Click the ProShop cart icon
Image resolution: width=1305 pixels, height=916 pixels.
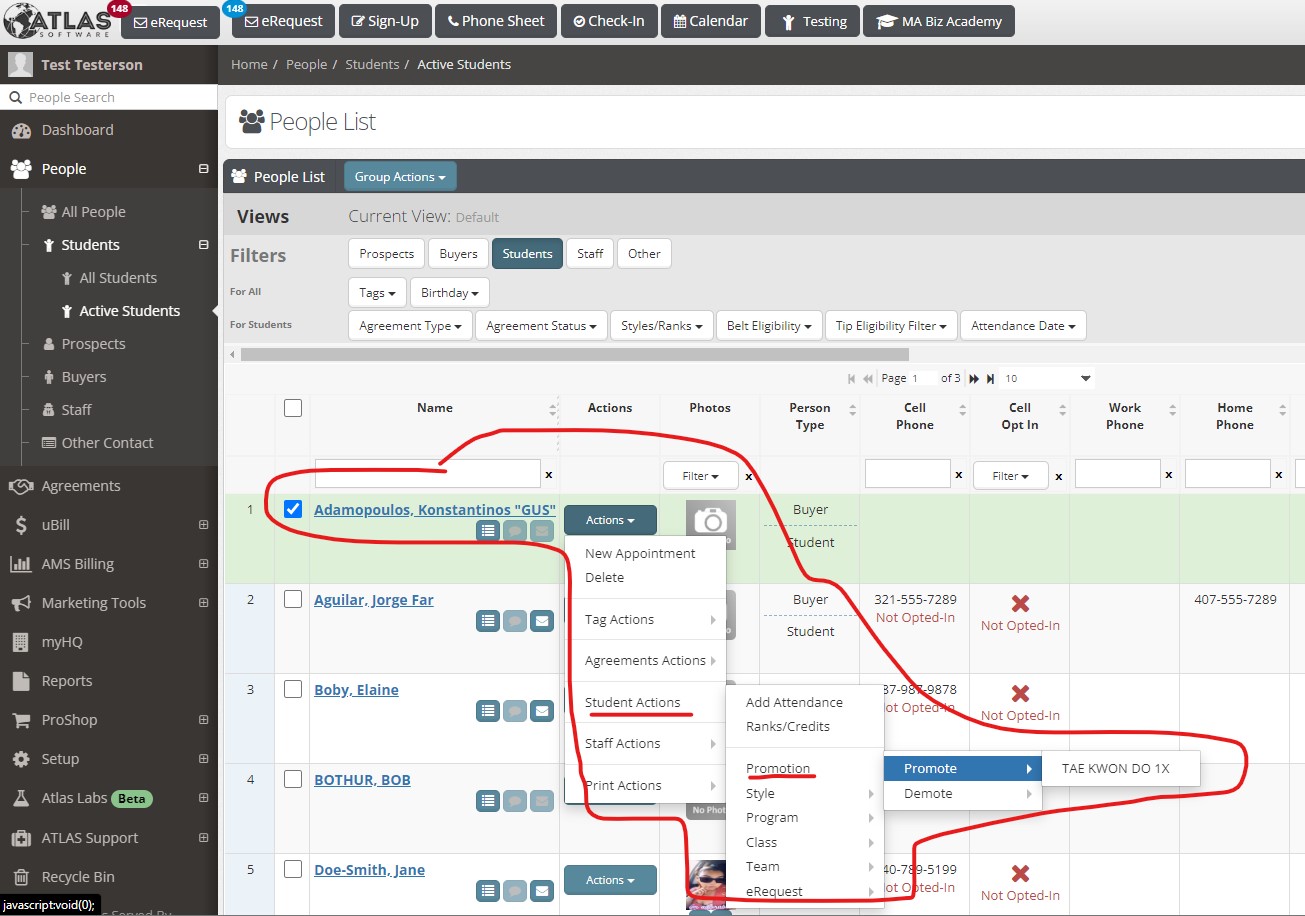pos(21,720)
